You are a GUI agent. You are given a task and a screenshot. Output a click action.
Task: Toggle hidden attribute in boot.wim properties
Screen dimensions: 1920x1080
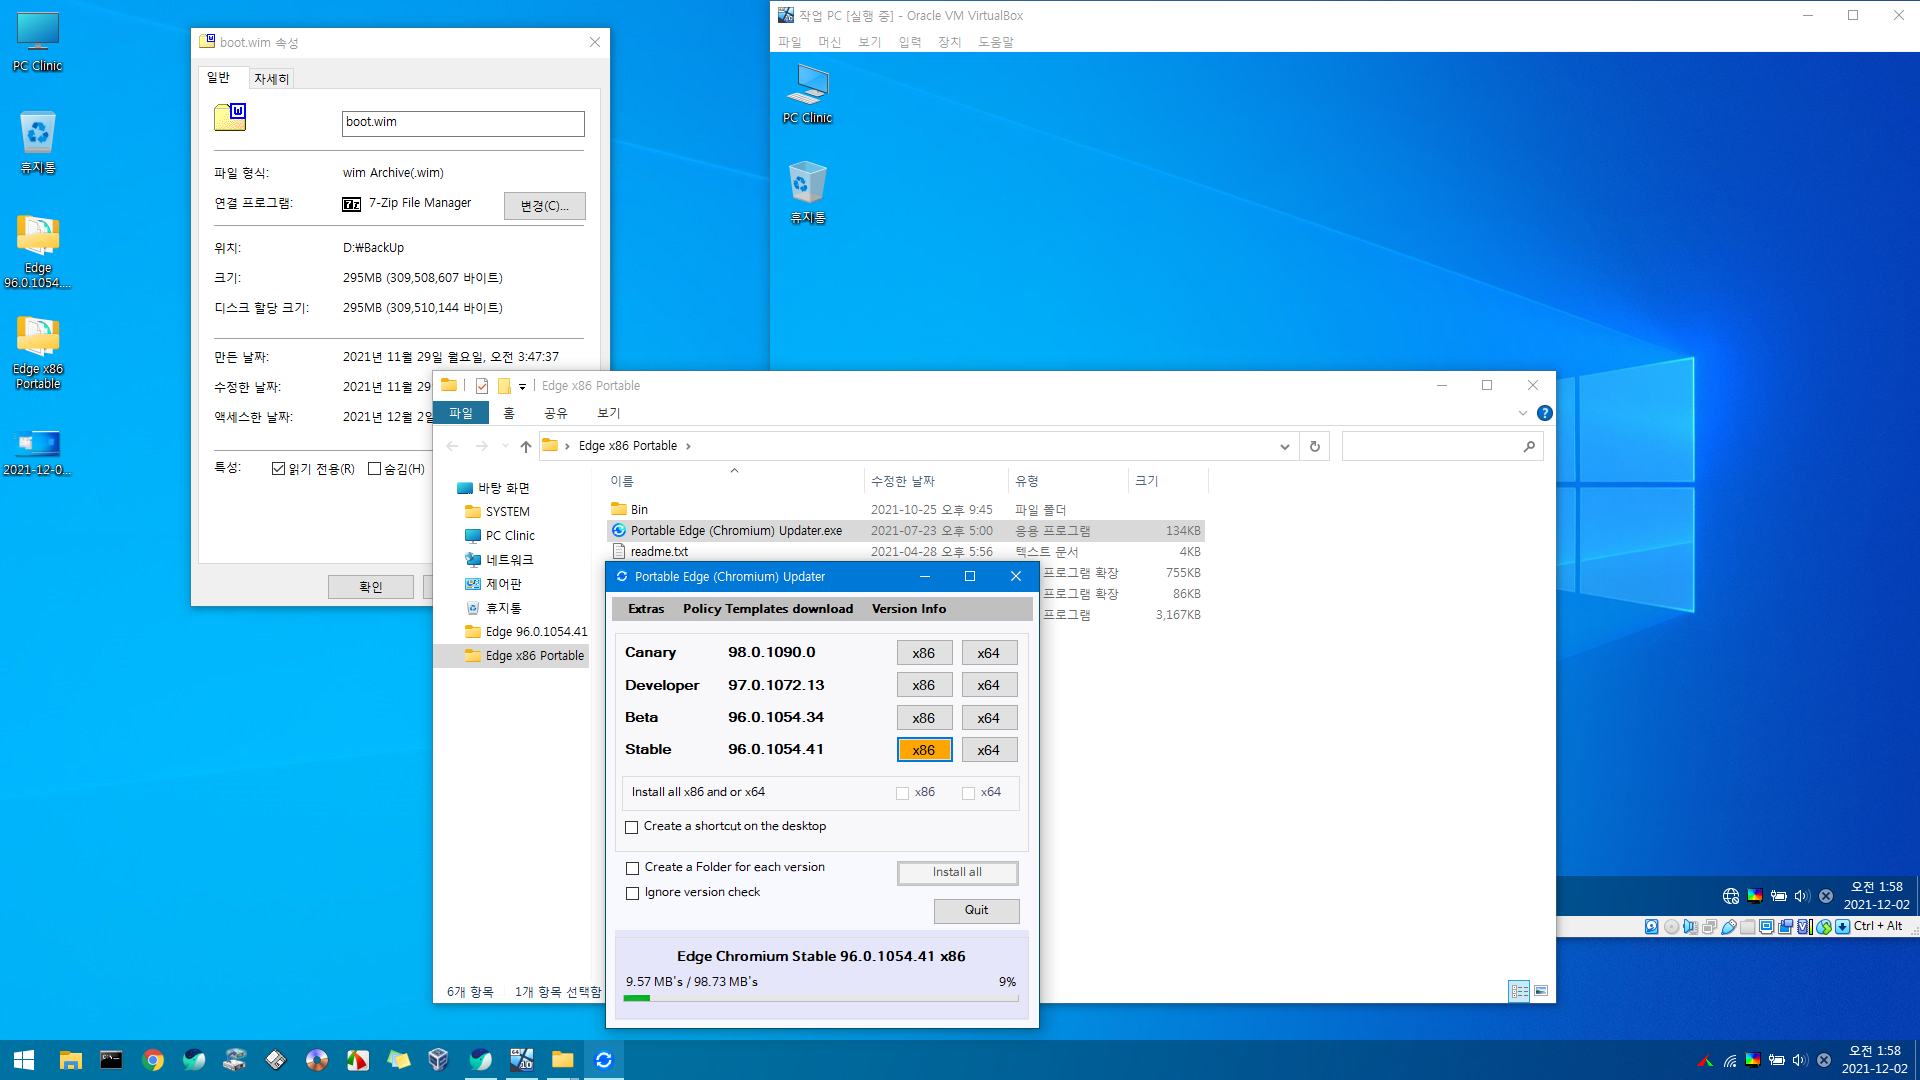[x=374, y=469]
